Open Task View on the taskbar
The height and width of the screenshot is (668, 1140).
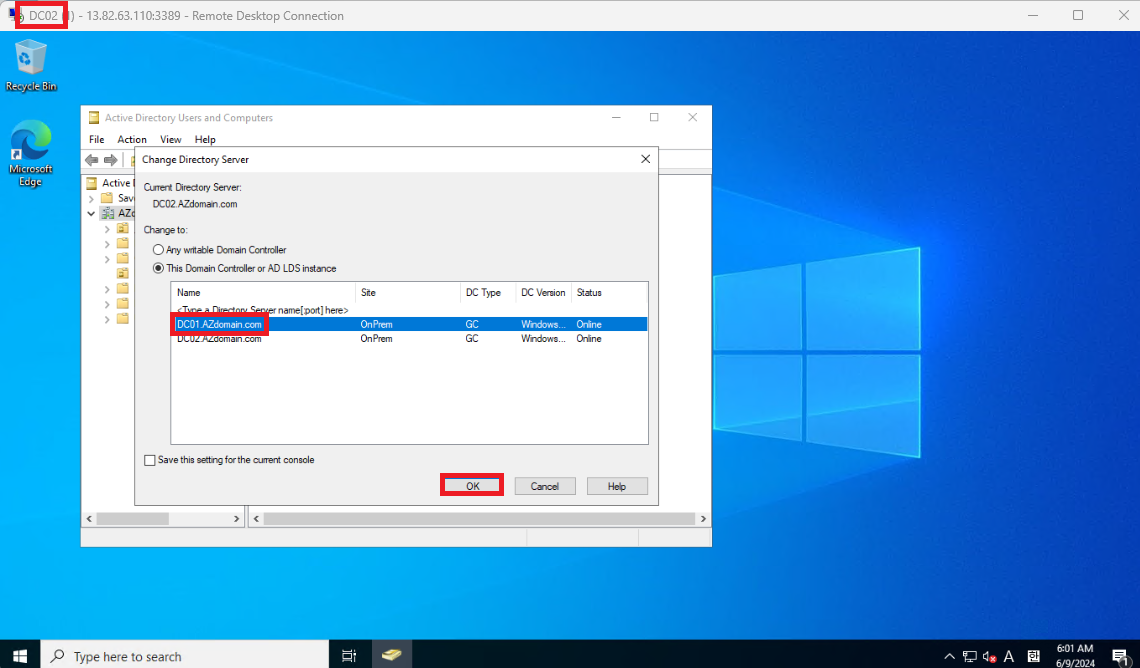[349, 656]
